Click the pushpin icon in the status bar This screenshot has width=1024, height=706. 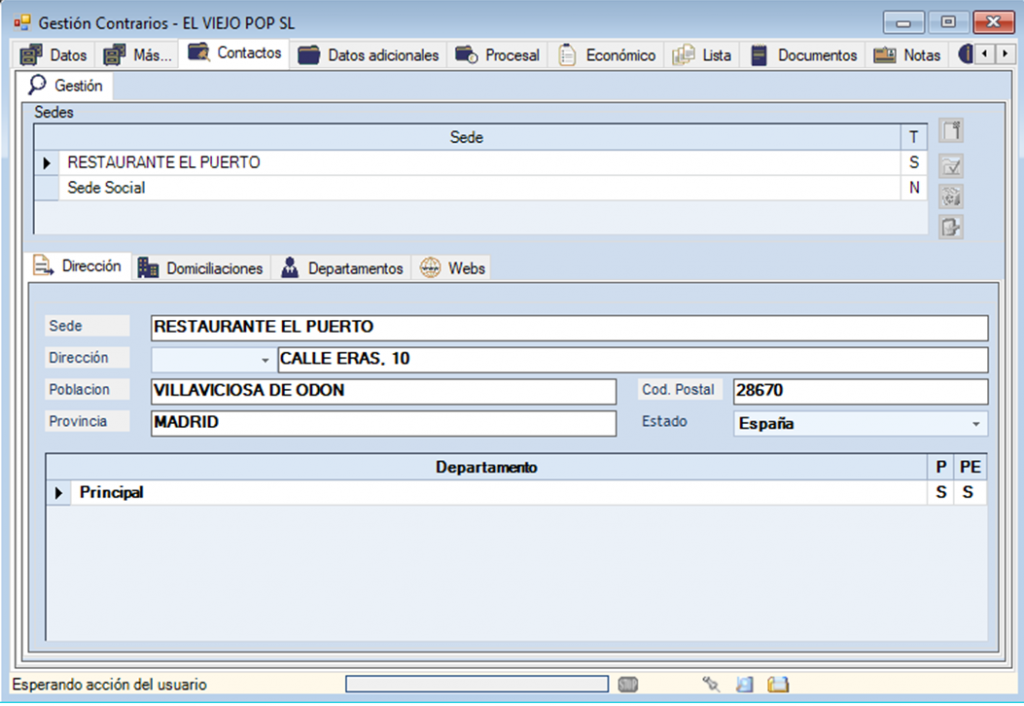712,685
